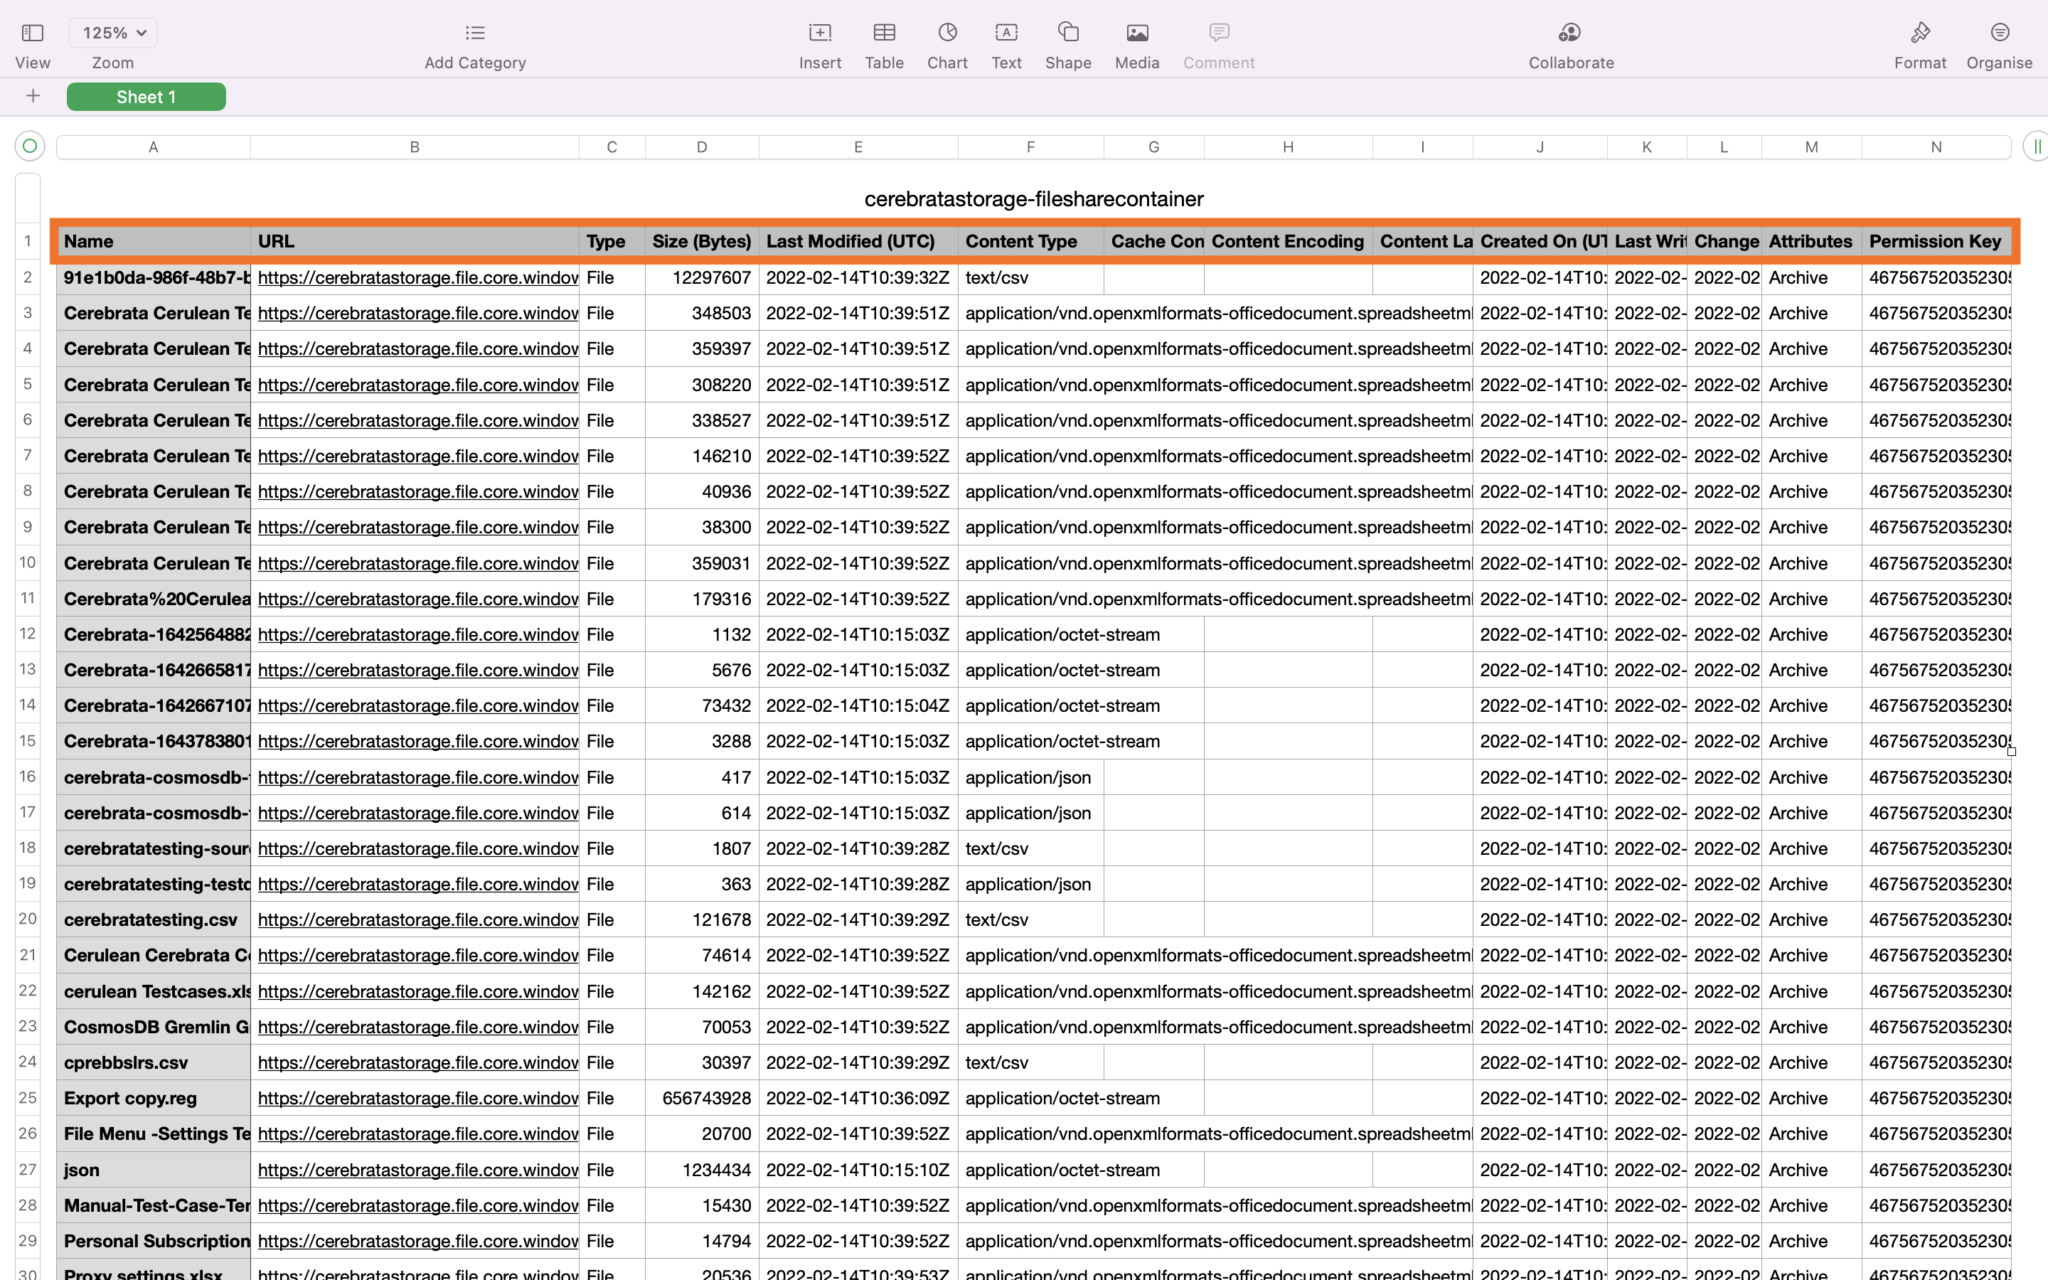Click the size cell 121678
The image size is (2048, 1280).
(x=702, y=920)
